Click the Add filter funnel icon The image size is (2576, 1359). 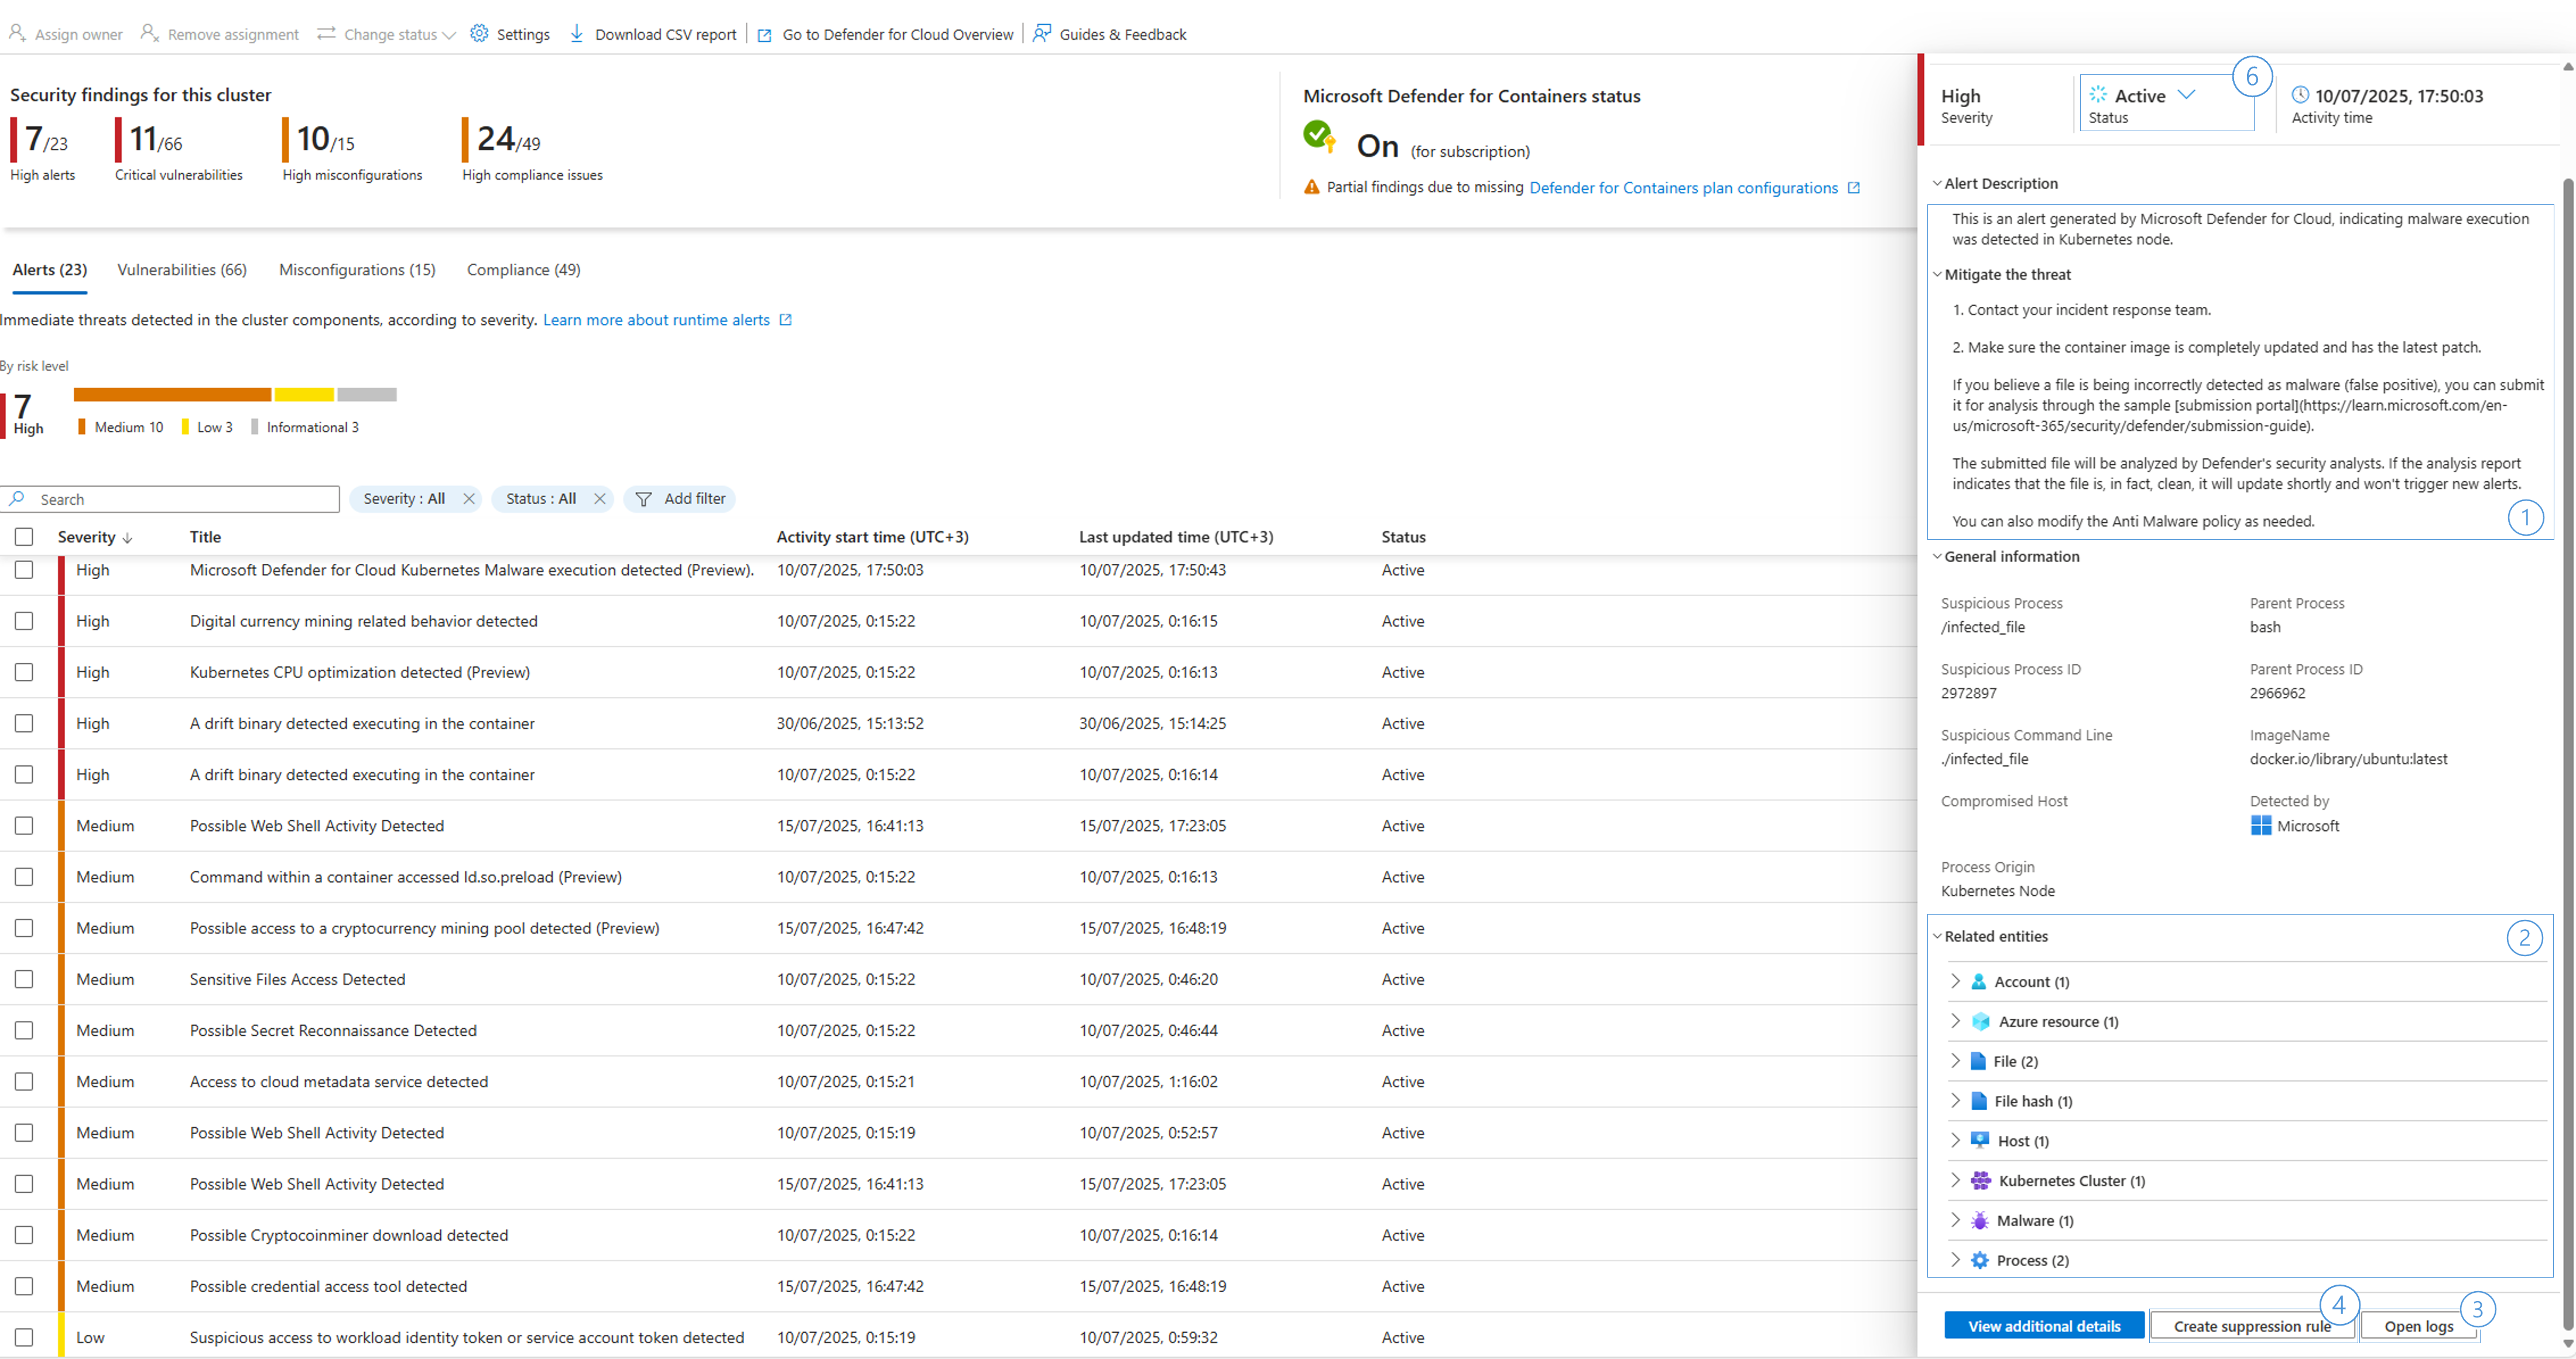click(x=643, y=499)
